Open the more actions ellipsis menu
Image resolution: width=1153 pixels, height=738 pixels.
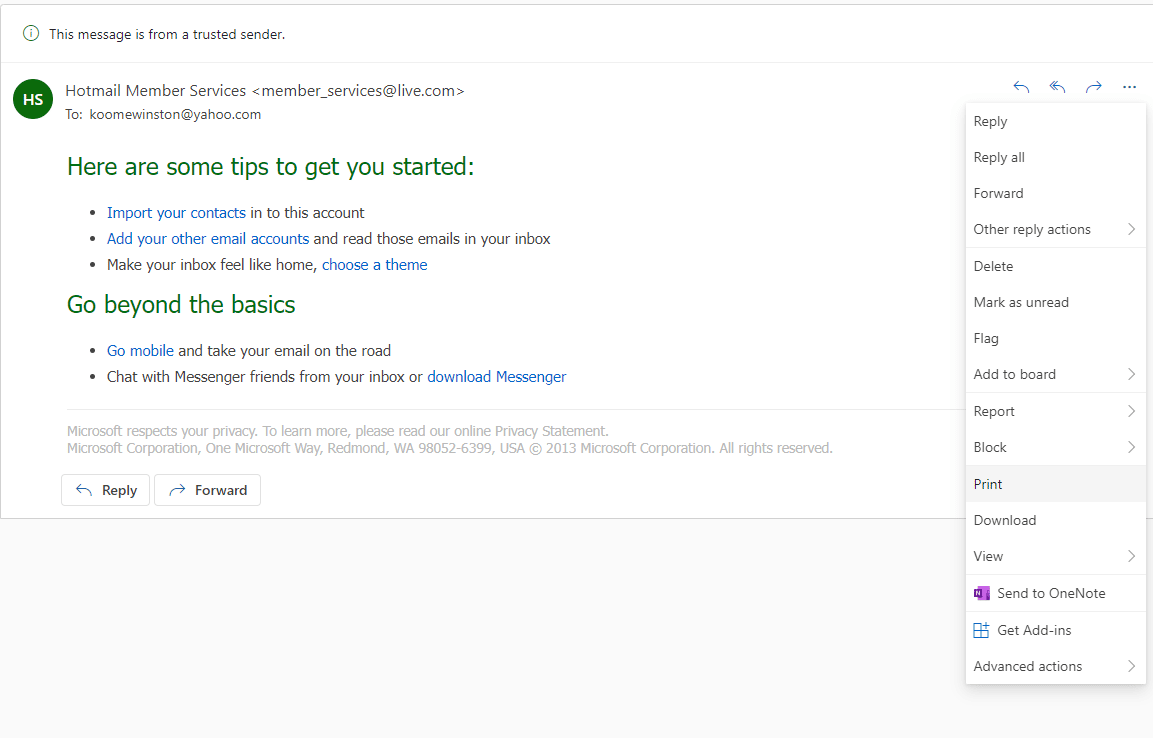coord(1129,87)
